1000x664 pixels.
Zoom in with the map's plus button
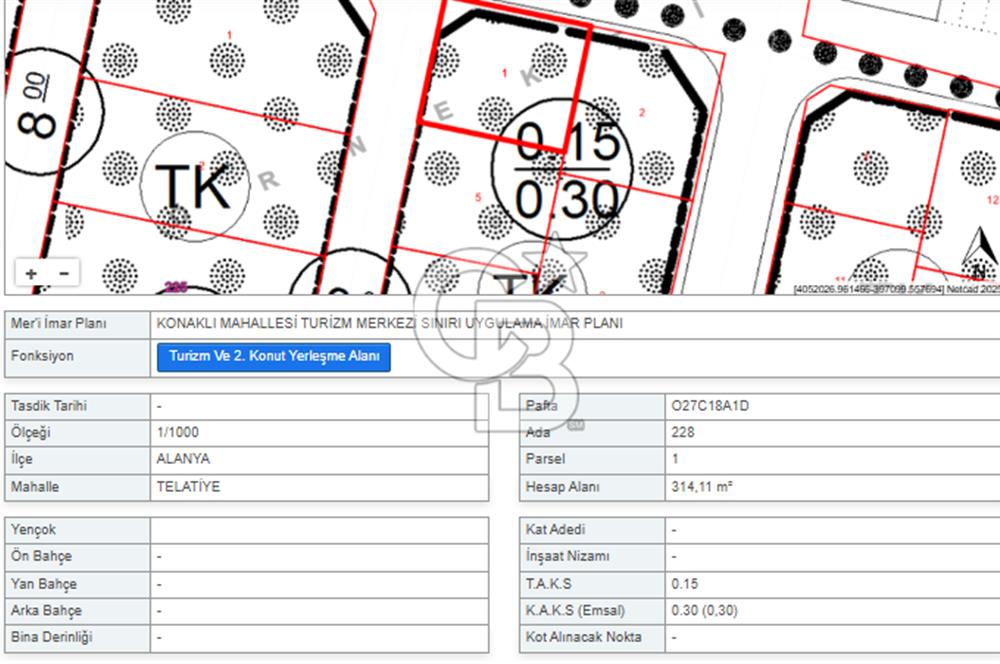click(31, 274)
